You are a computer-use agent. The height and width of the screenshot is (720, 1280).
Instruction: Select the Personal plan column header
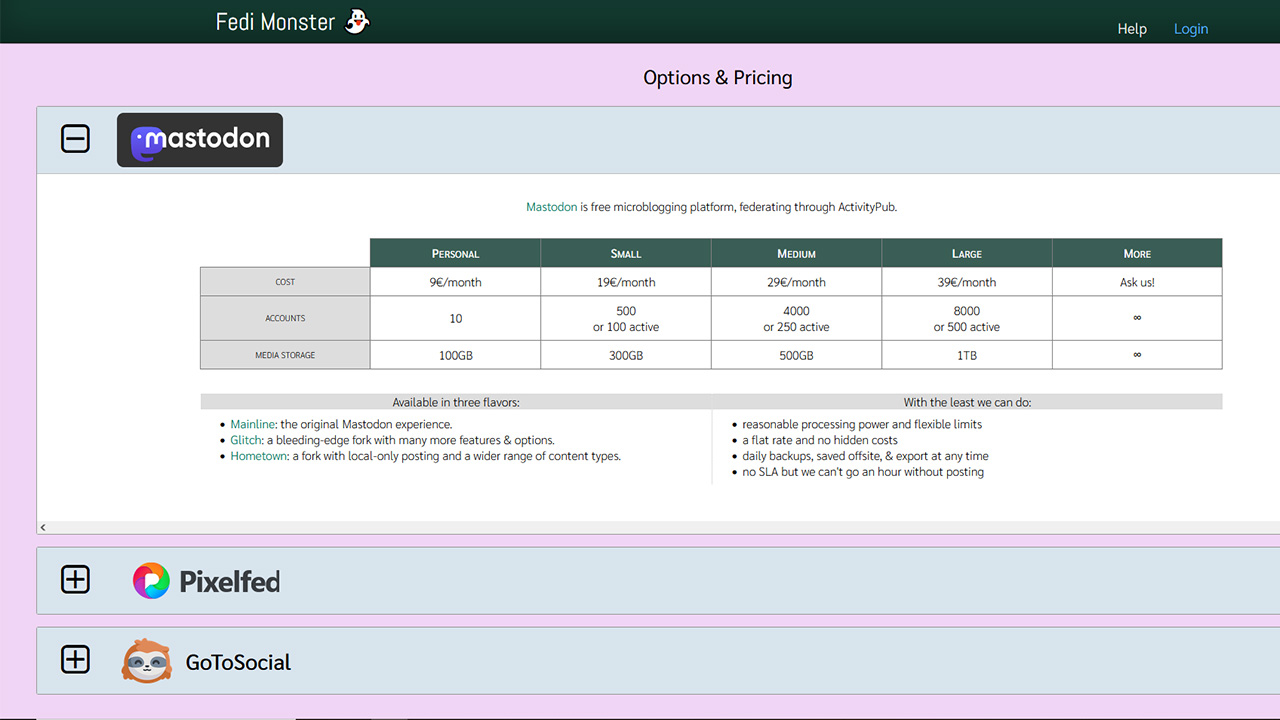(455, 254)
